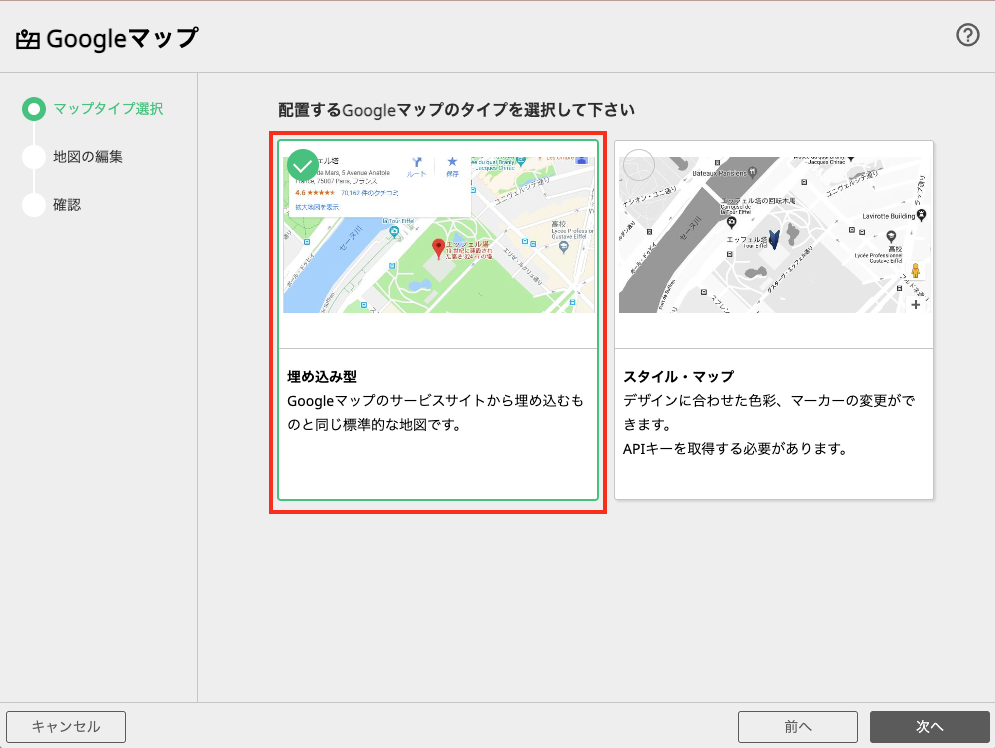Click the キャンセル button
995x748 pixels.
pyautogui.click(x=66, y=726)
